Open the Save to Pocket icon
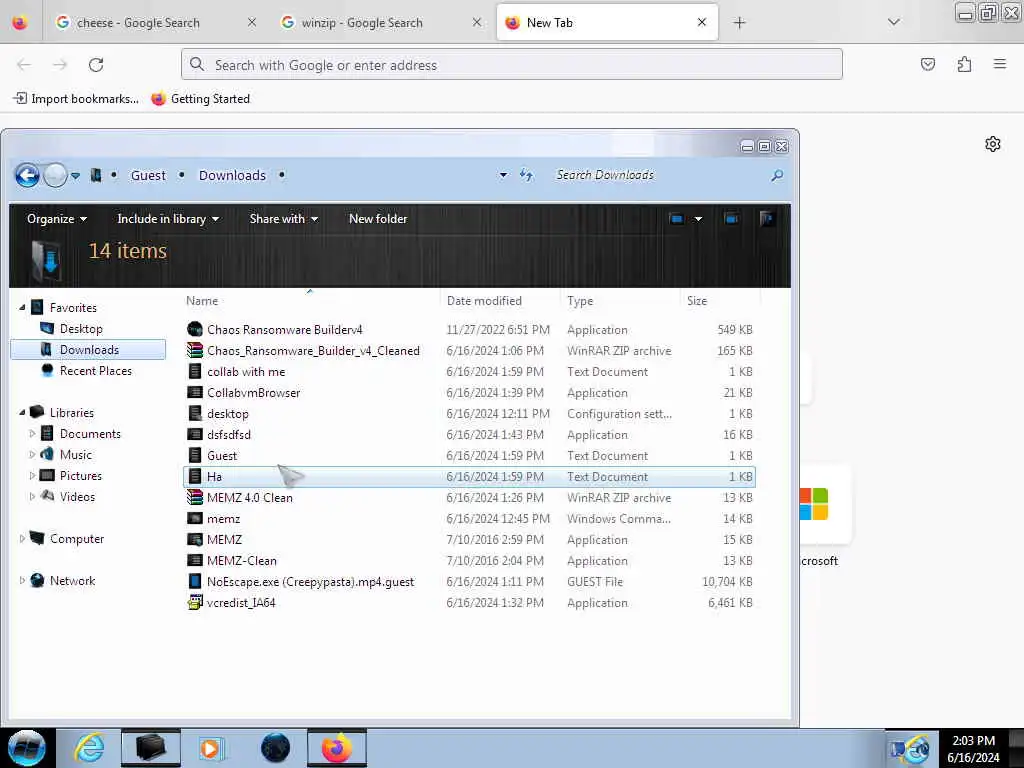 928,64
